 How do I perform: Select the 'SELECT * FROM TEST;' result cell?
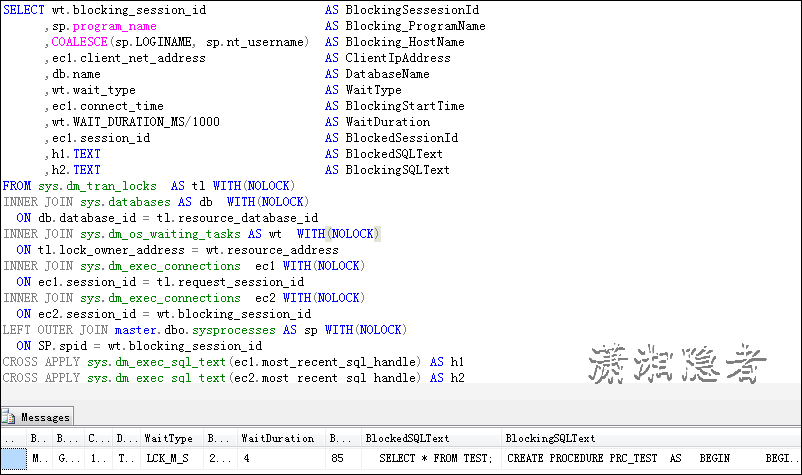434,458
